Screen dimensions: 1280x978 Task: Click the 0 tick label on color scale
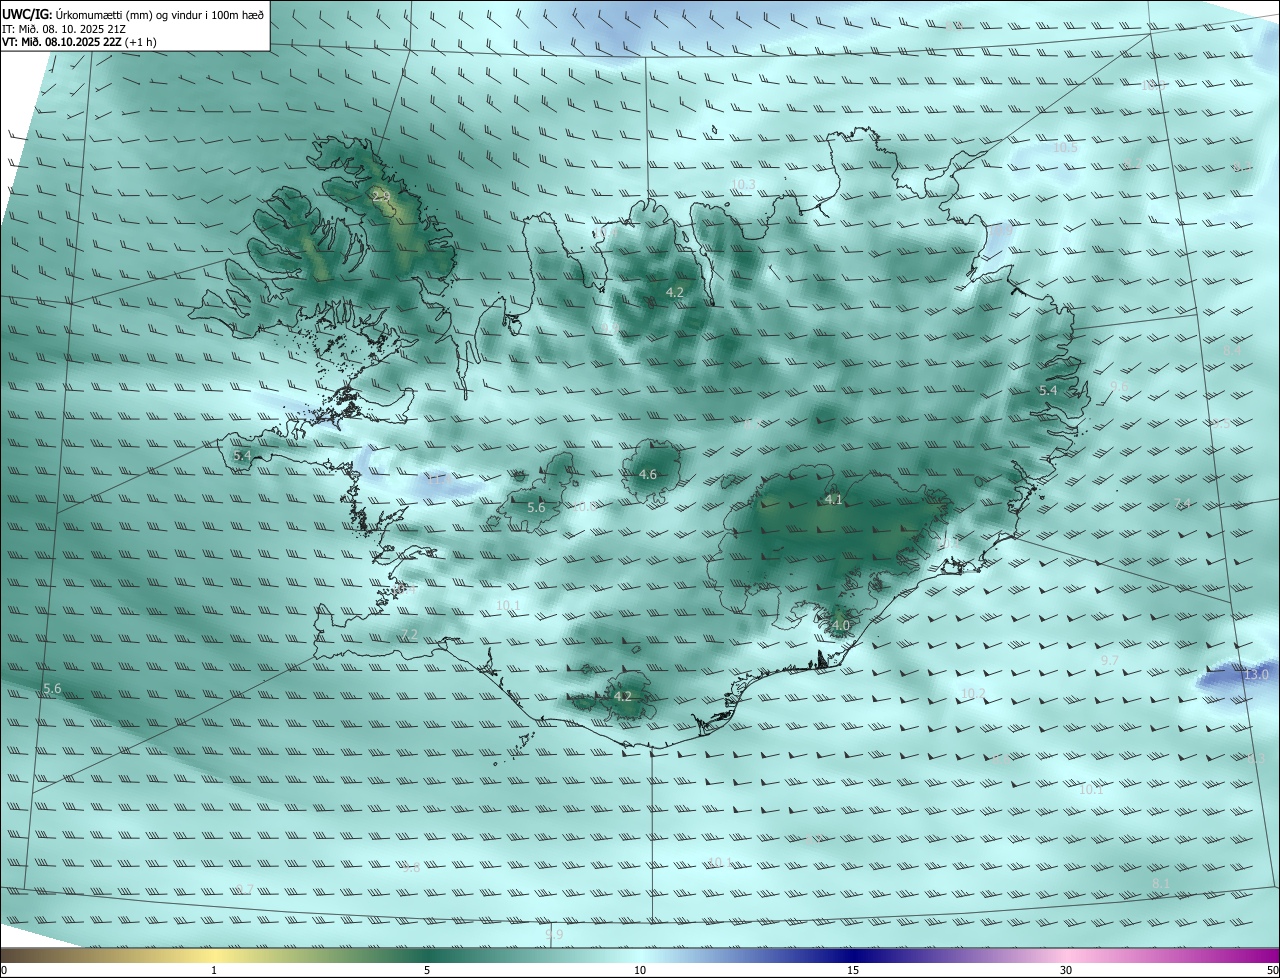click(4, 970)
